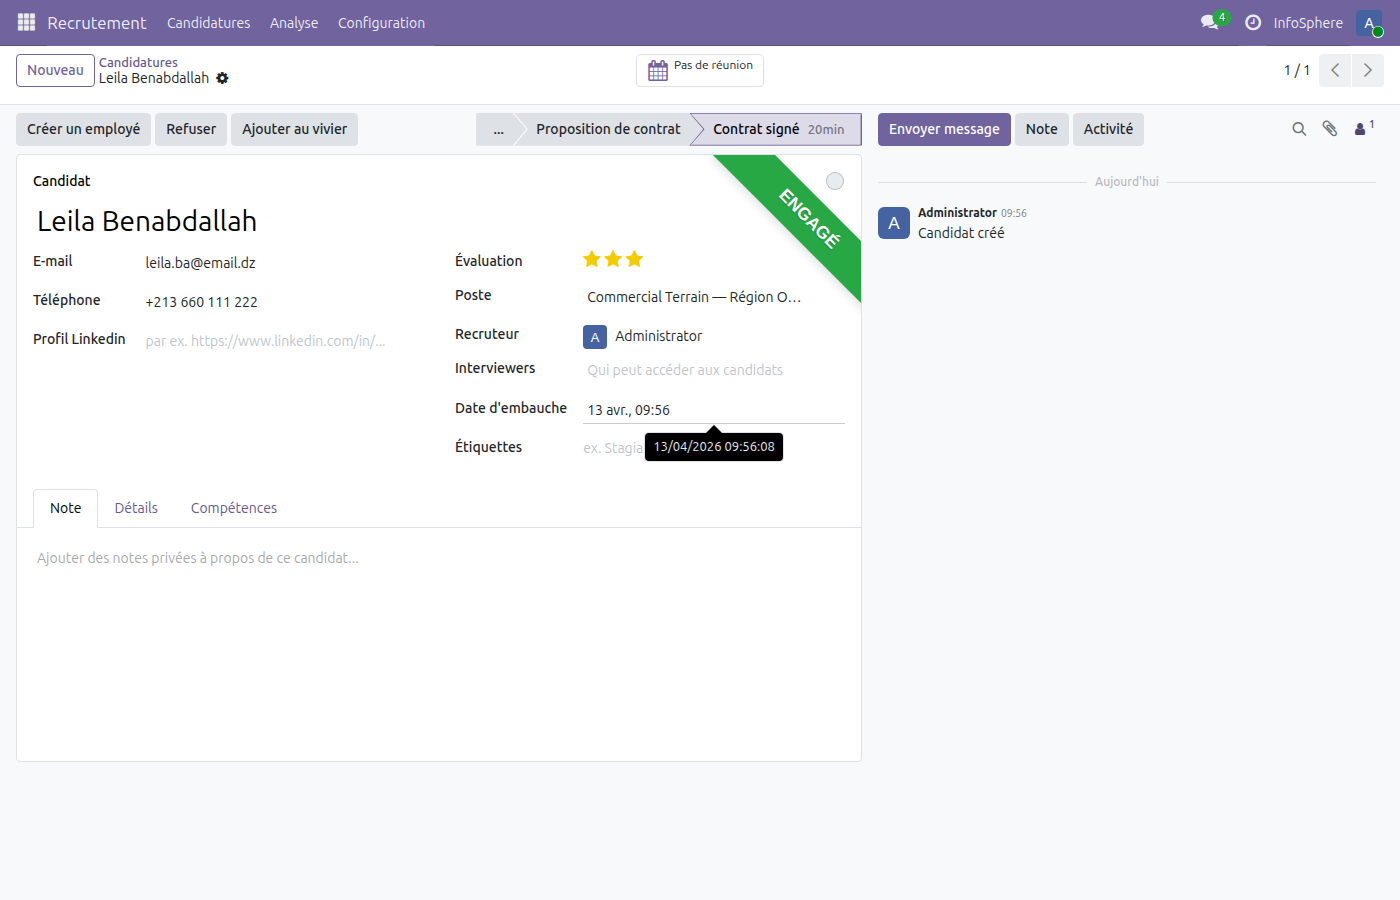Expand hidden stages with the ellipsis
1400x900 pixels.
tap(498, 129)
